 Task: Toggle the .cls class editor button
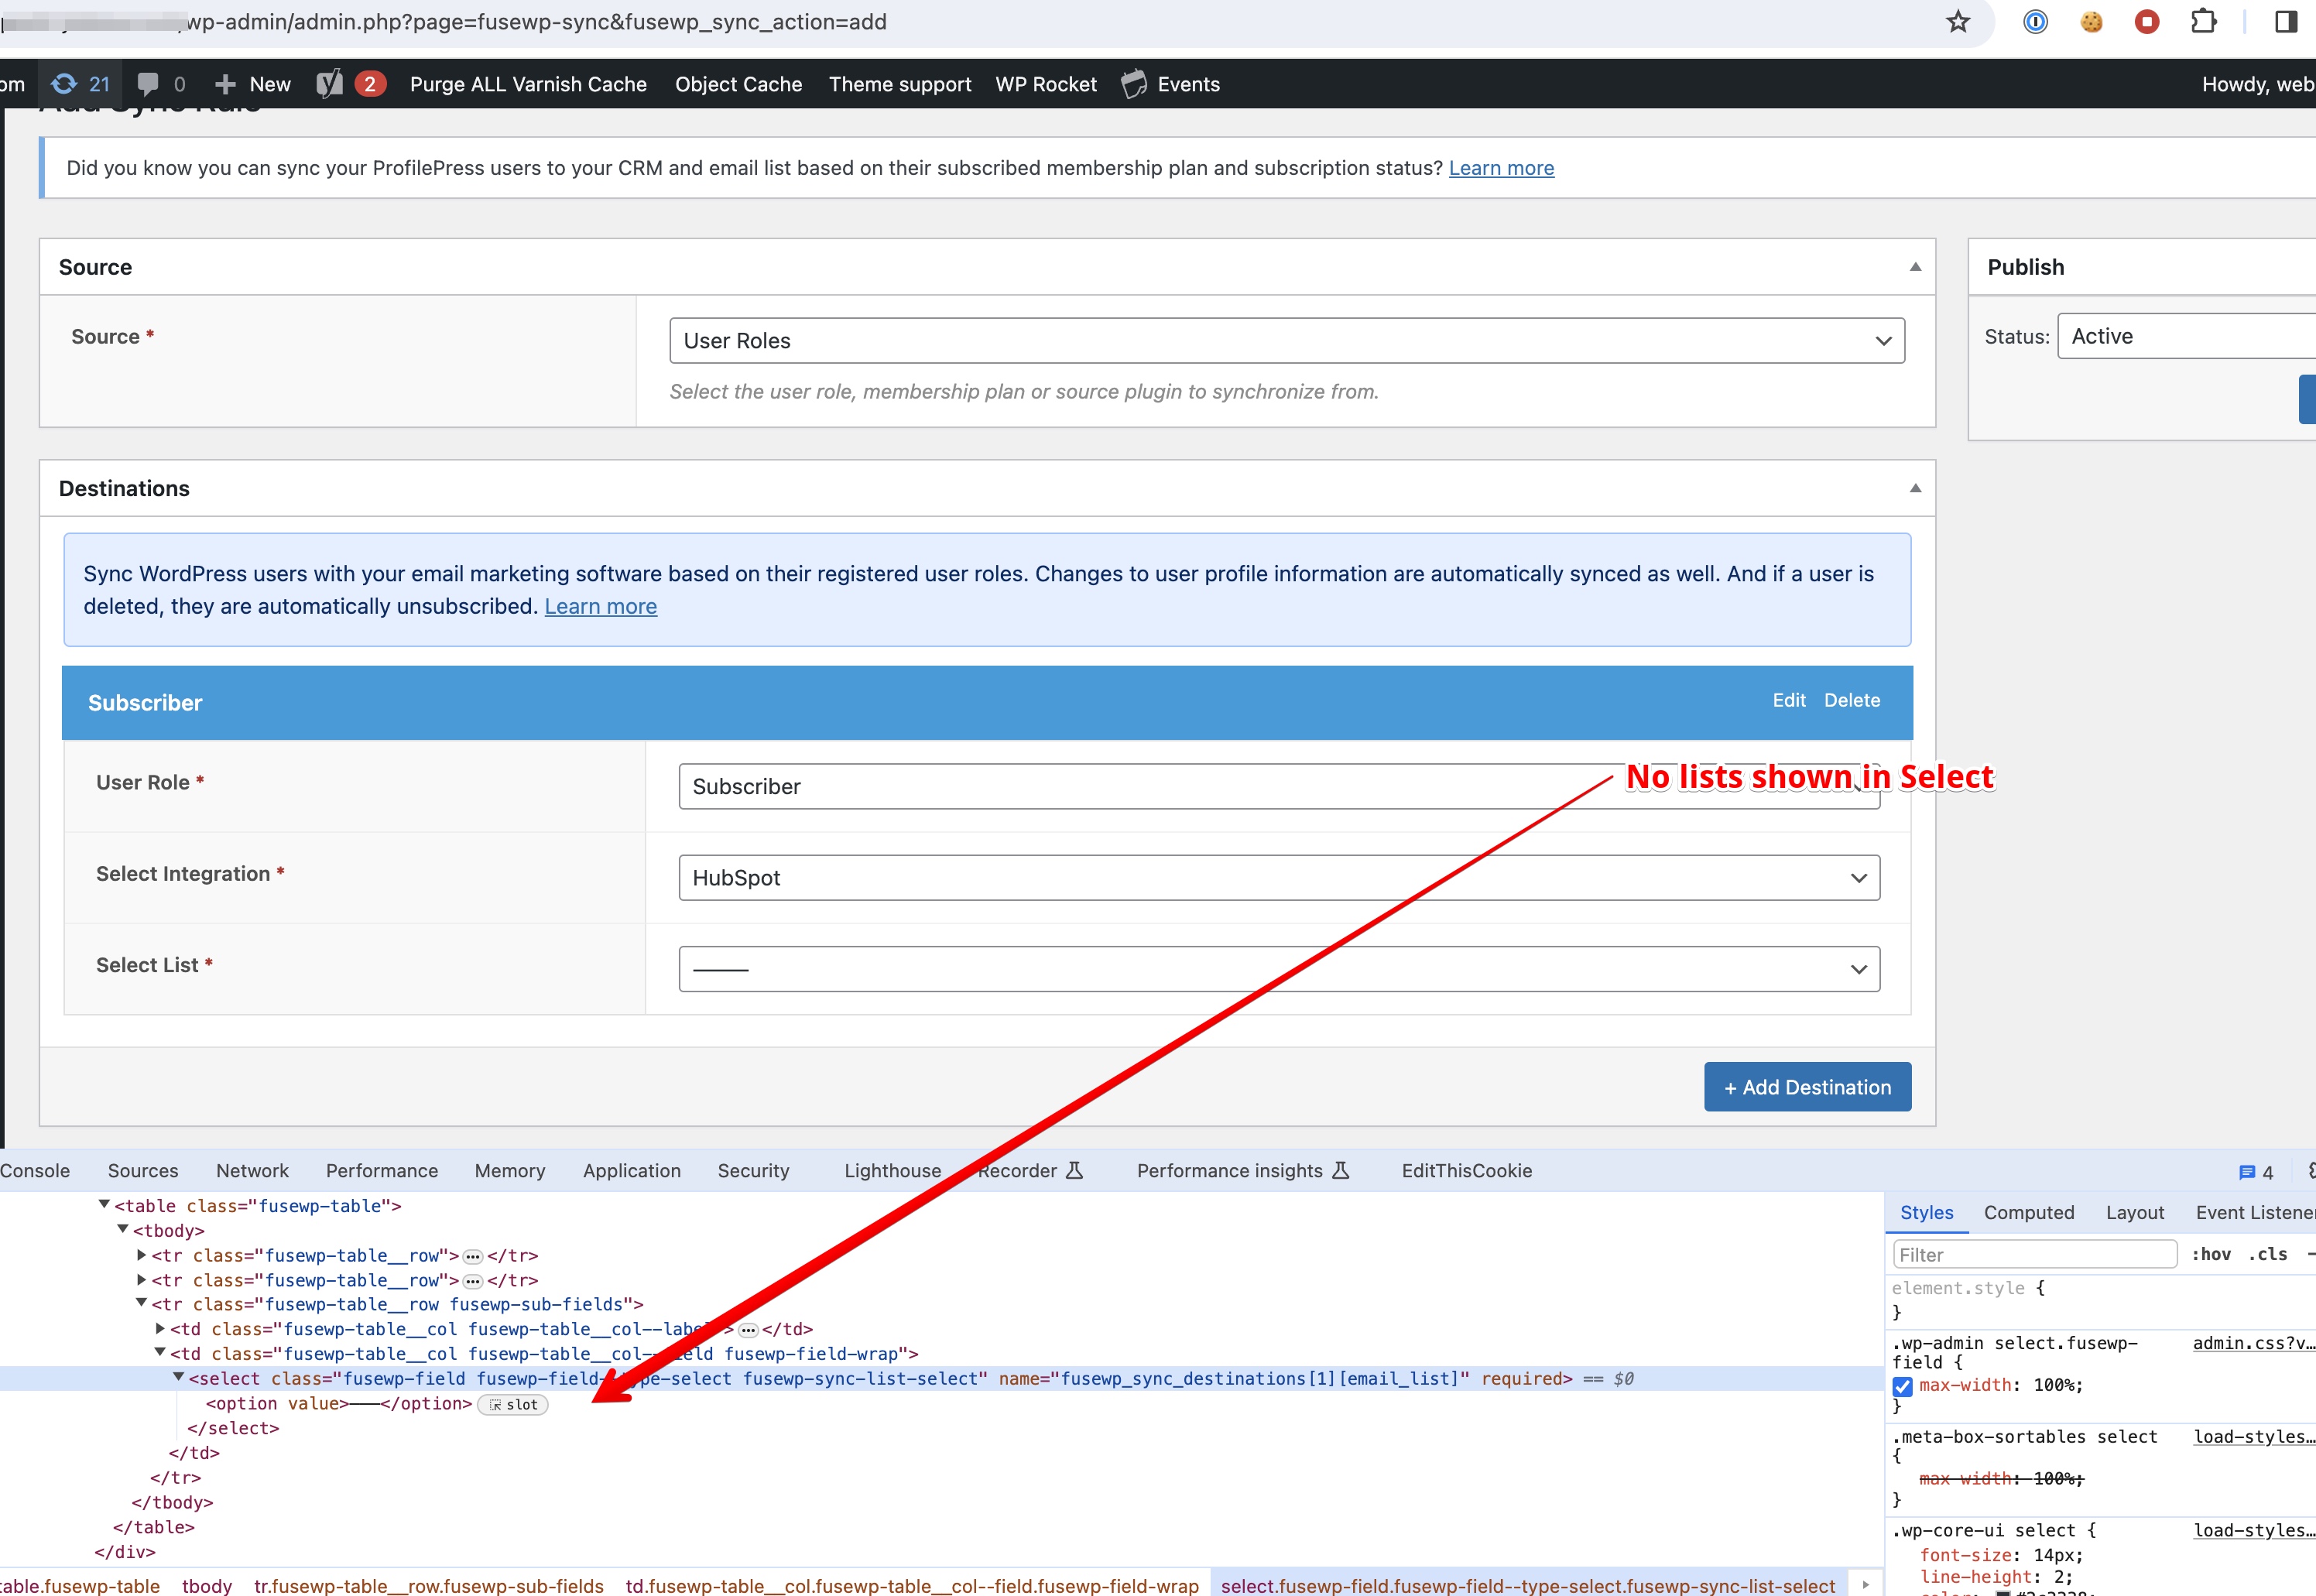tap(2267, 1254)
